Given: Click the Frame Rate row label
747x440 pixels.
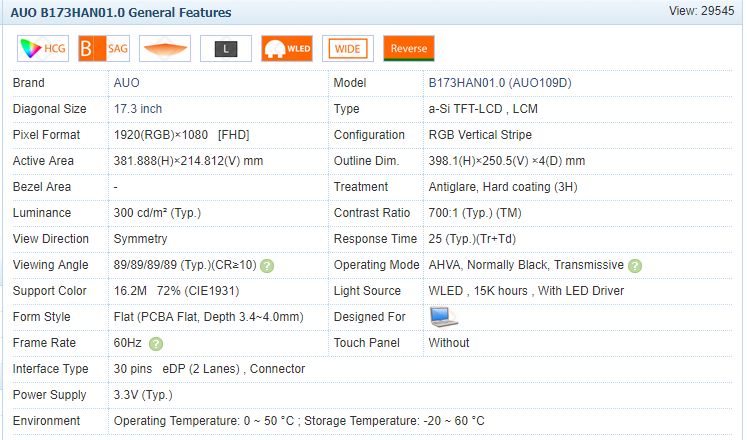Looking at the screenshot, I should tap(44, 343).
